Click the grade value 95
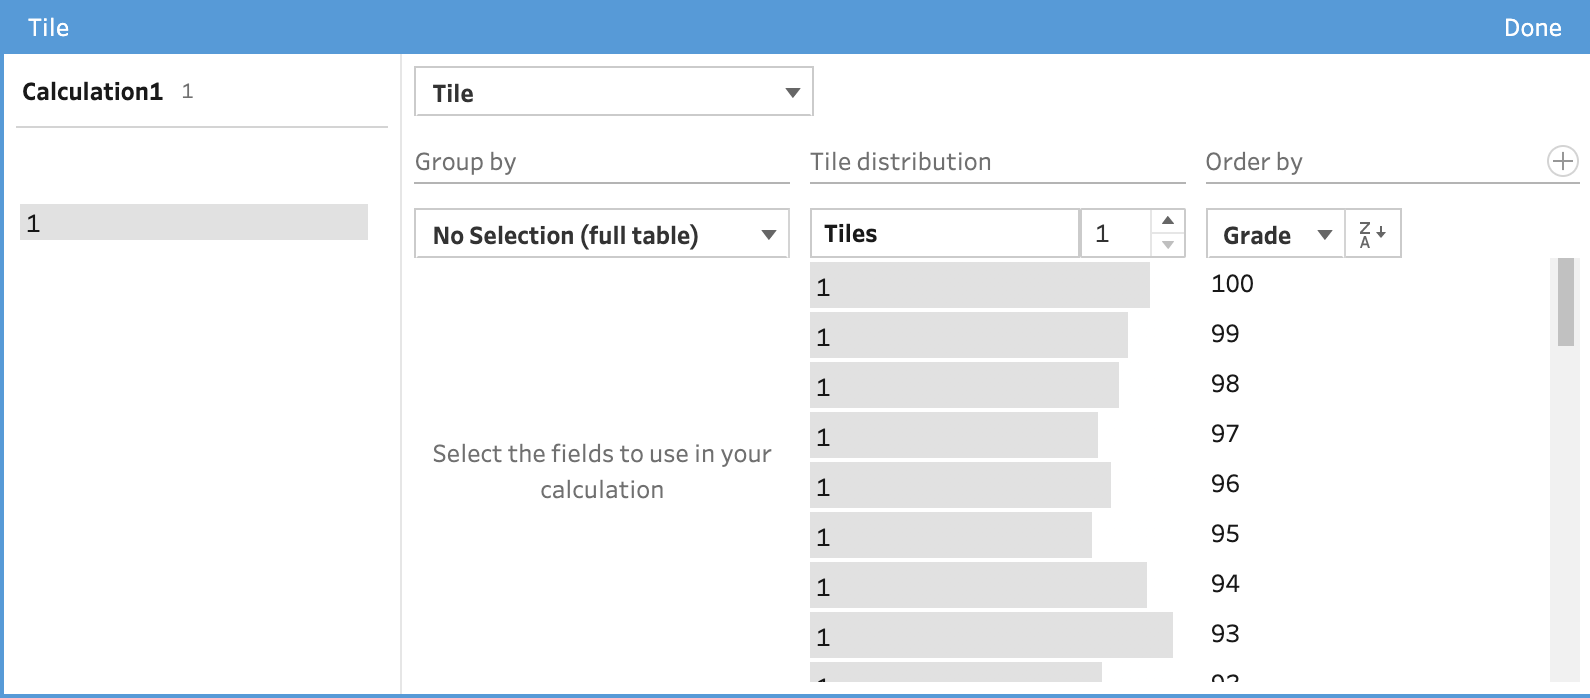Screen dimensions: 1590x698 point(1225,534)
